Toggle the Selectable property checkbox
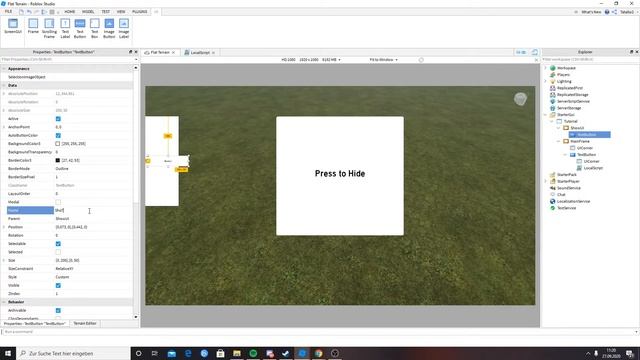The width and height of the screenshot is (640, 360). pos(58,244)
